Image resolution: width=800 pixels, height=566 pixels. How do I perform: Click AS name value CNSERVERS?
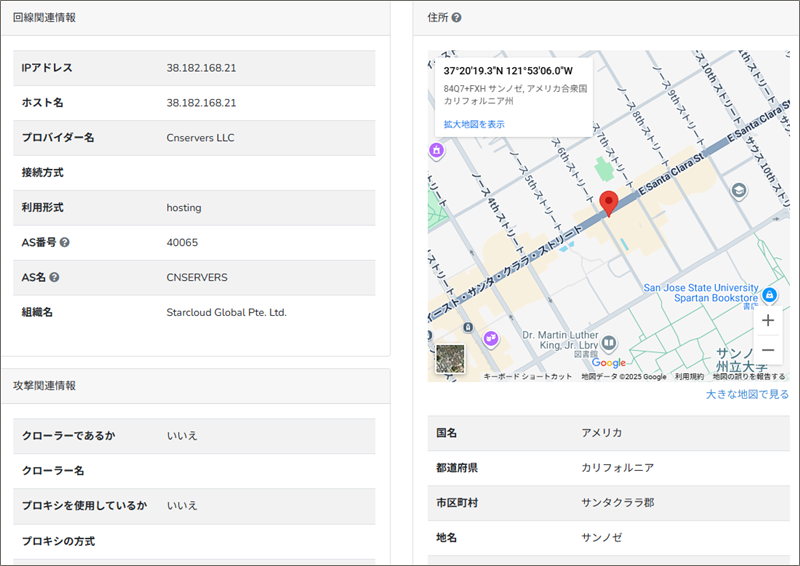pyautogui.click(x=197, y=277)
